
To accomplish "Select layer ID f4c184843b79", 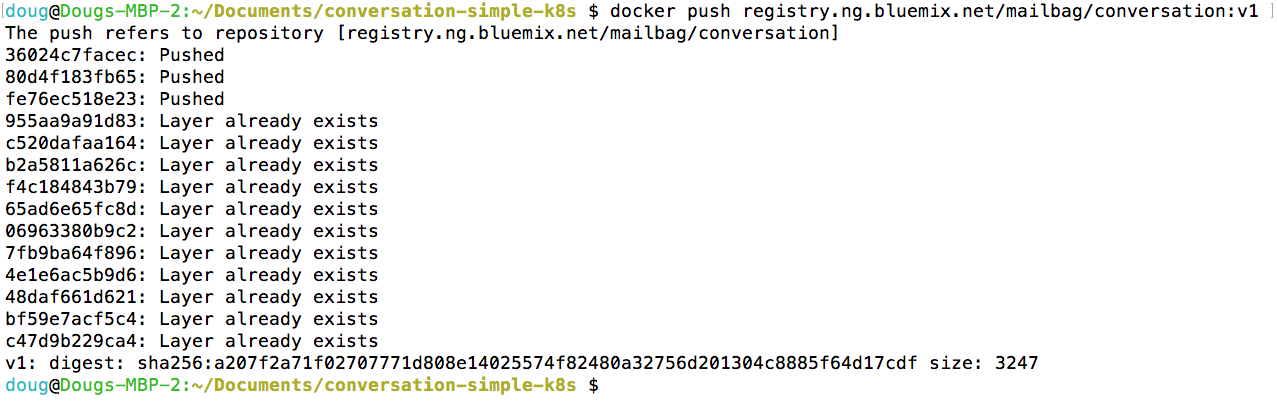I will pos(71,187).
